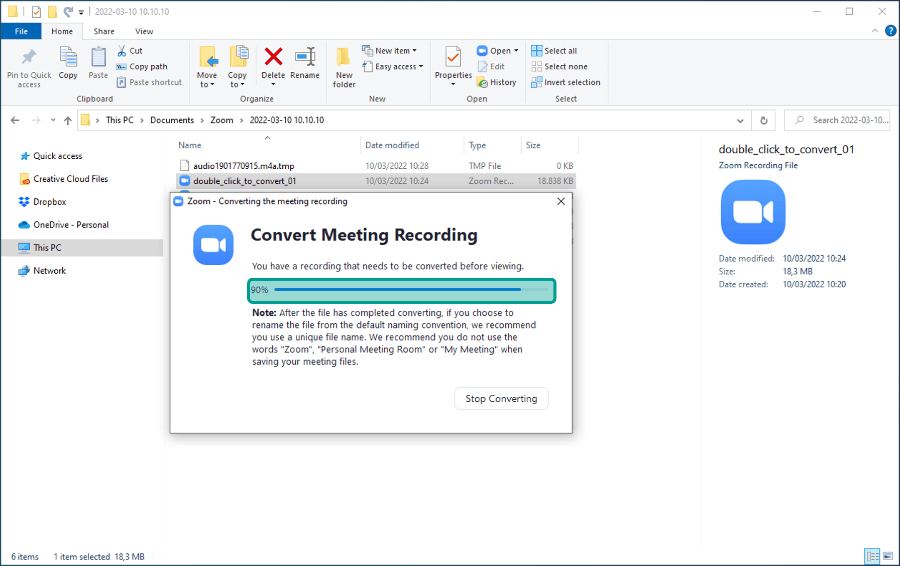The height and width of the screenshot is (566, 900).
Task: Close the Zoom converting dialog
Action: click(561, 201)
